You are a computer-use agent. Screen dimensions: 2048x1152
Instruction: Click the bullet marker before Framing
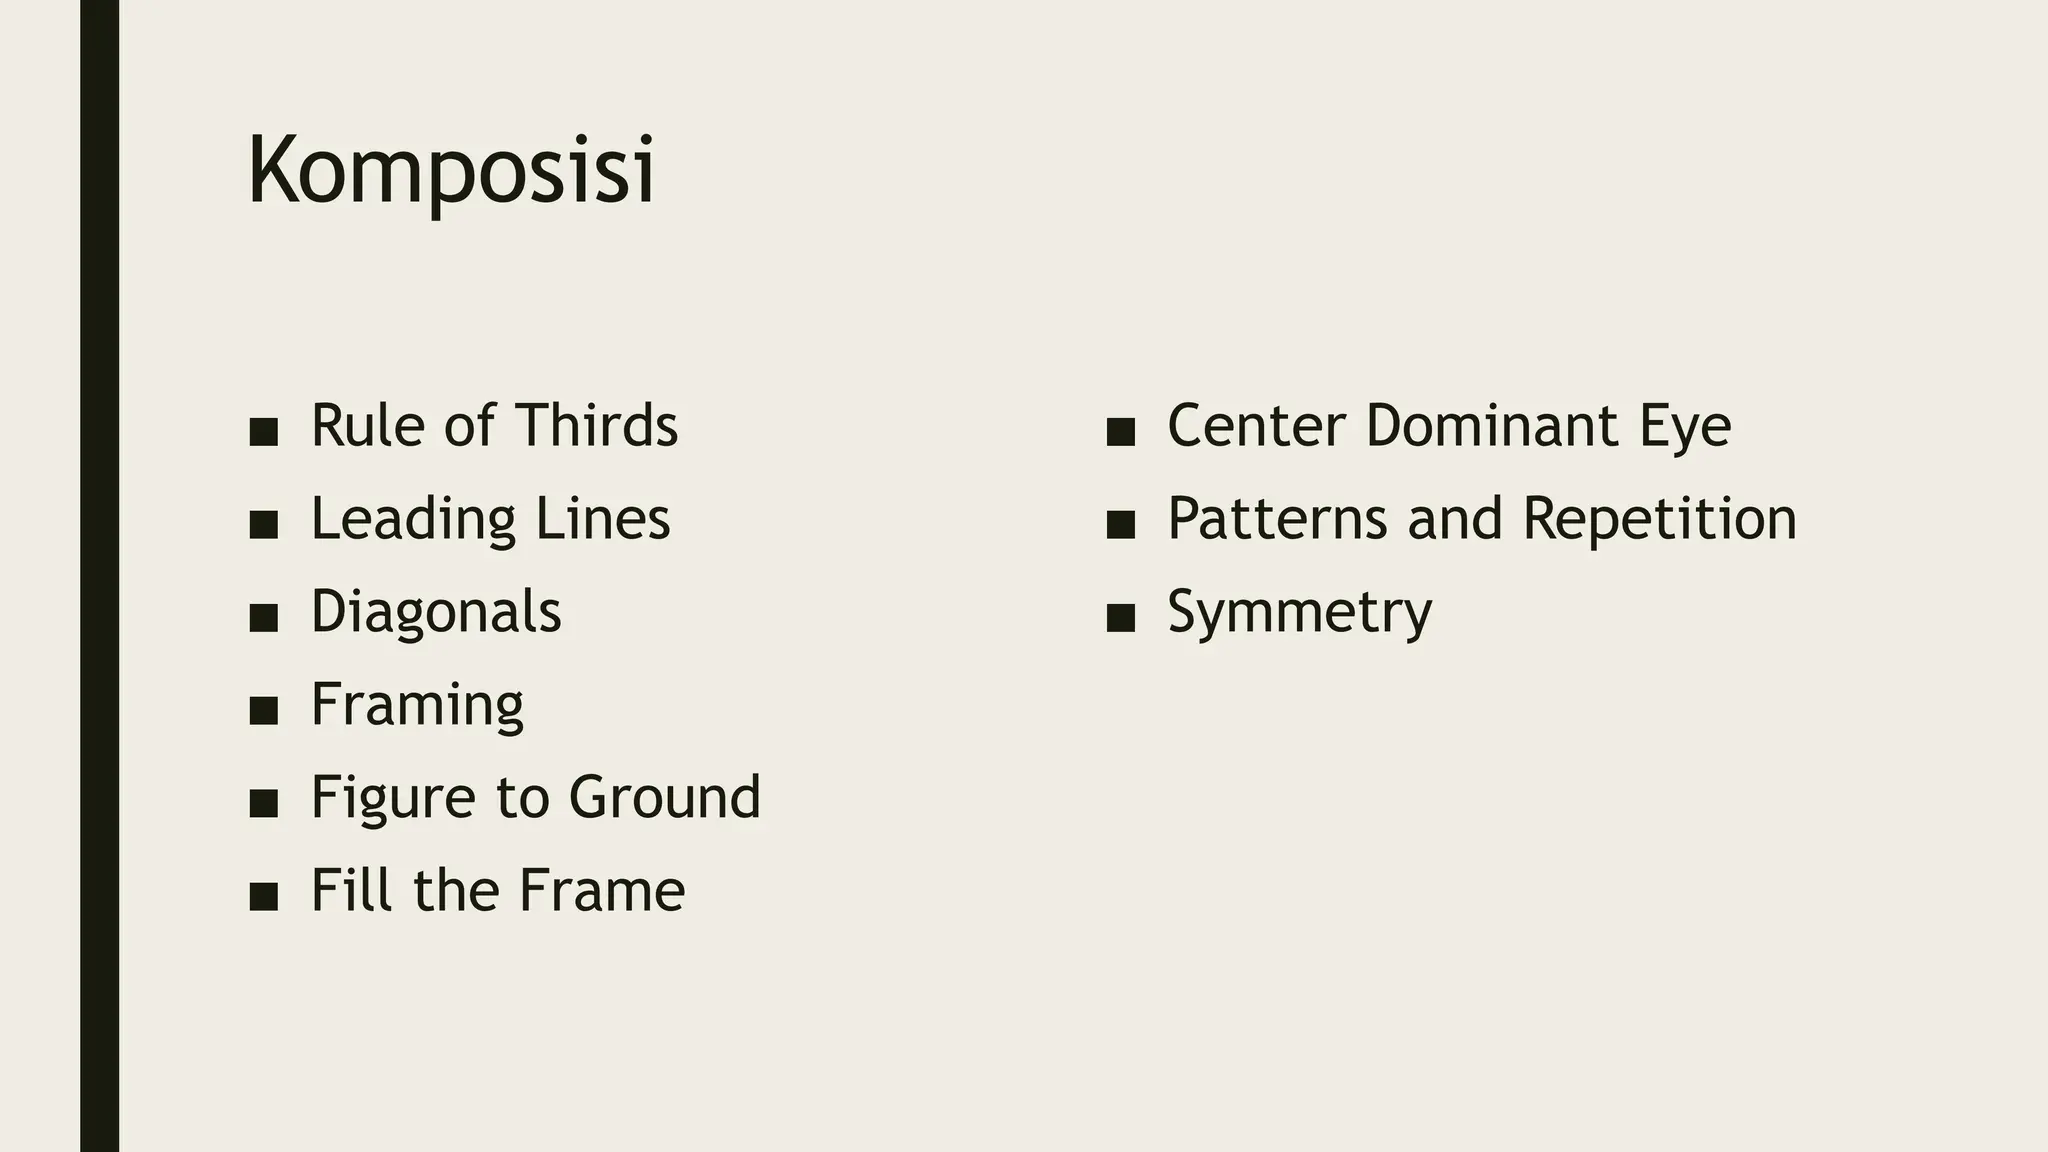[263, 711]
